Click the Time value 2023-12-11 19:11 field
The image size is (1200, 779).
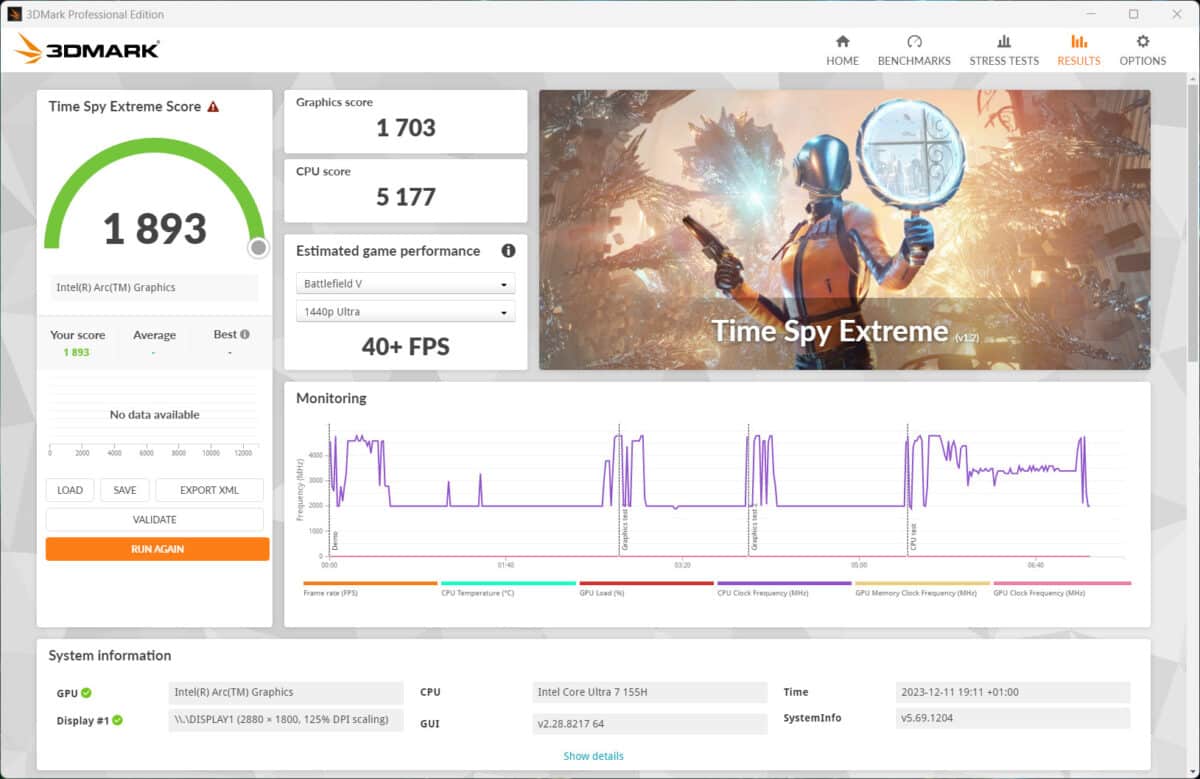[x=1013, y=692]
